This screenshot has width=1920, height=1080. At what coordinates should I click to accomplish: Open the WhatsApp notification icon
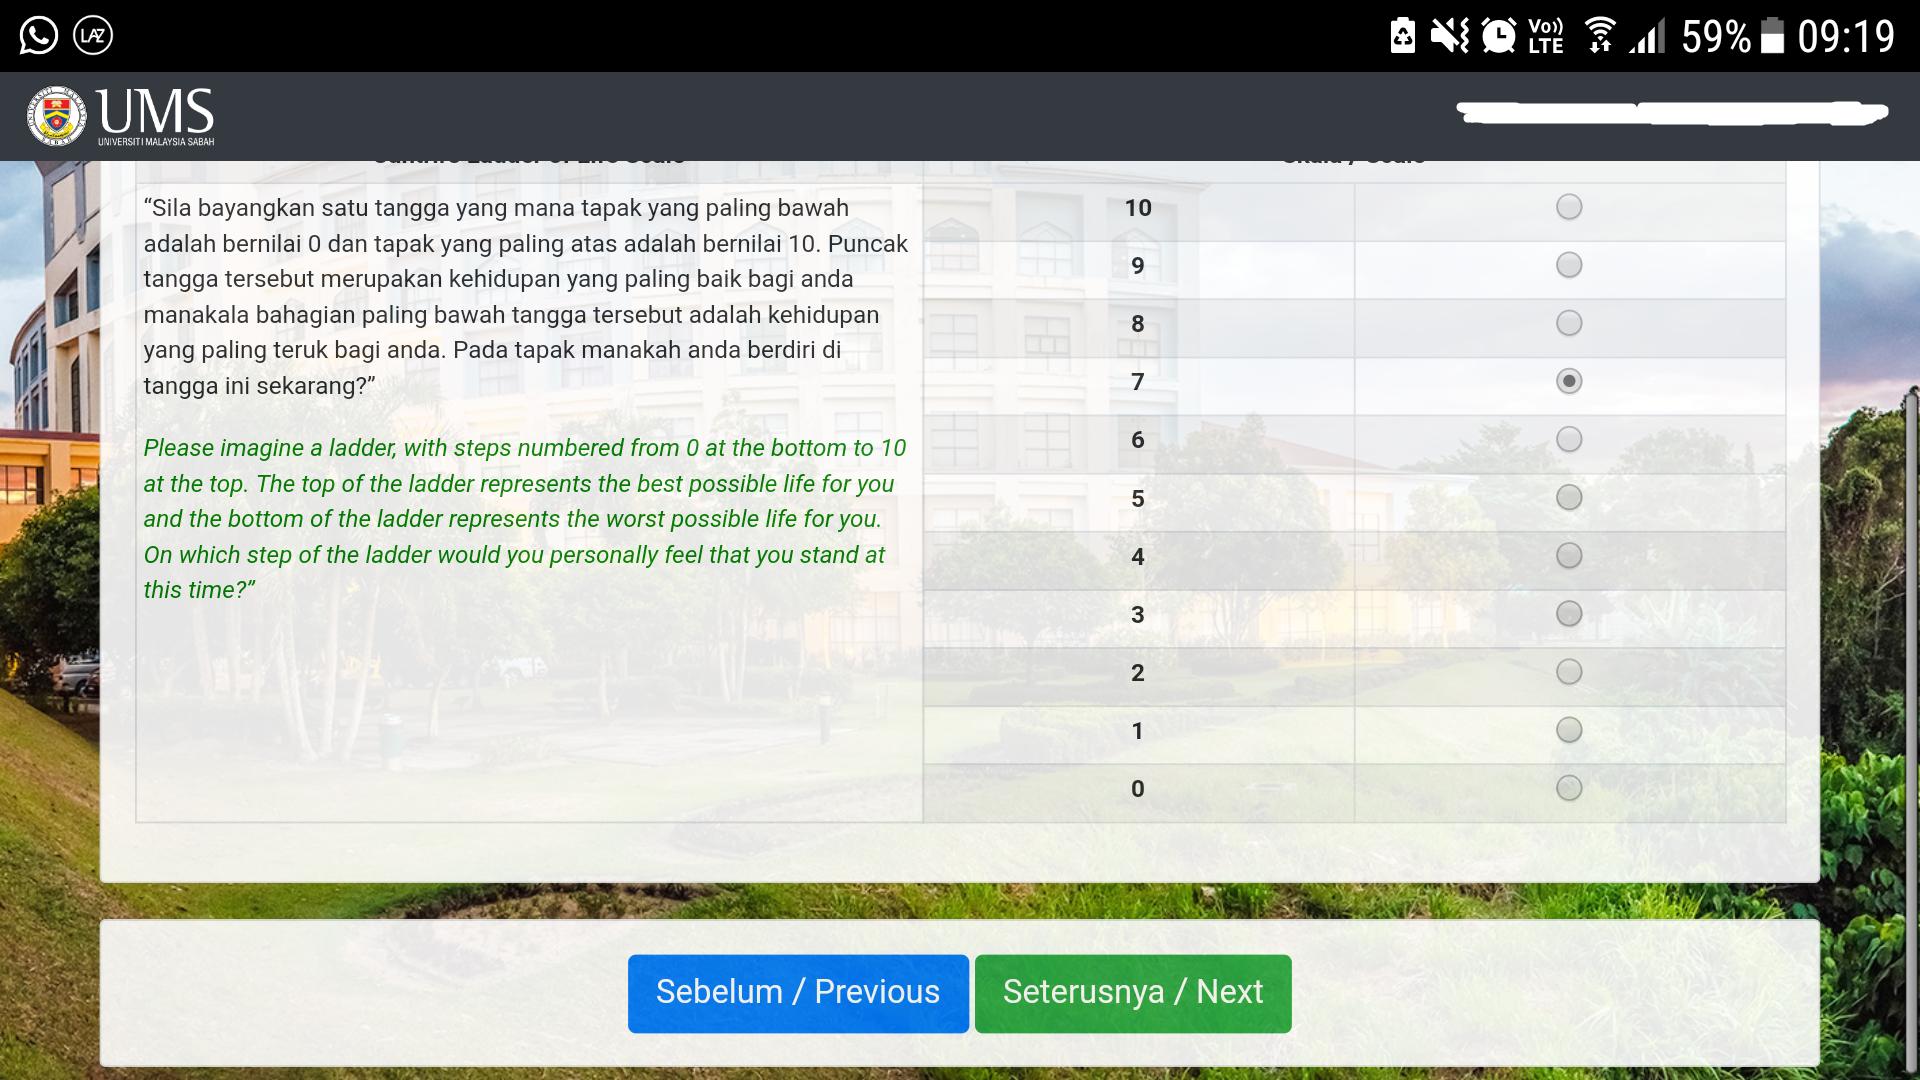point(38,36)
